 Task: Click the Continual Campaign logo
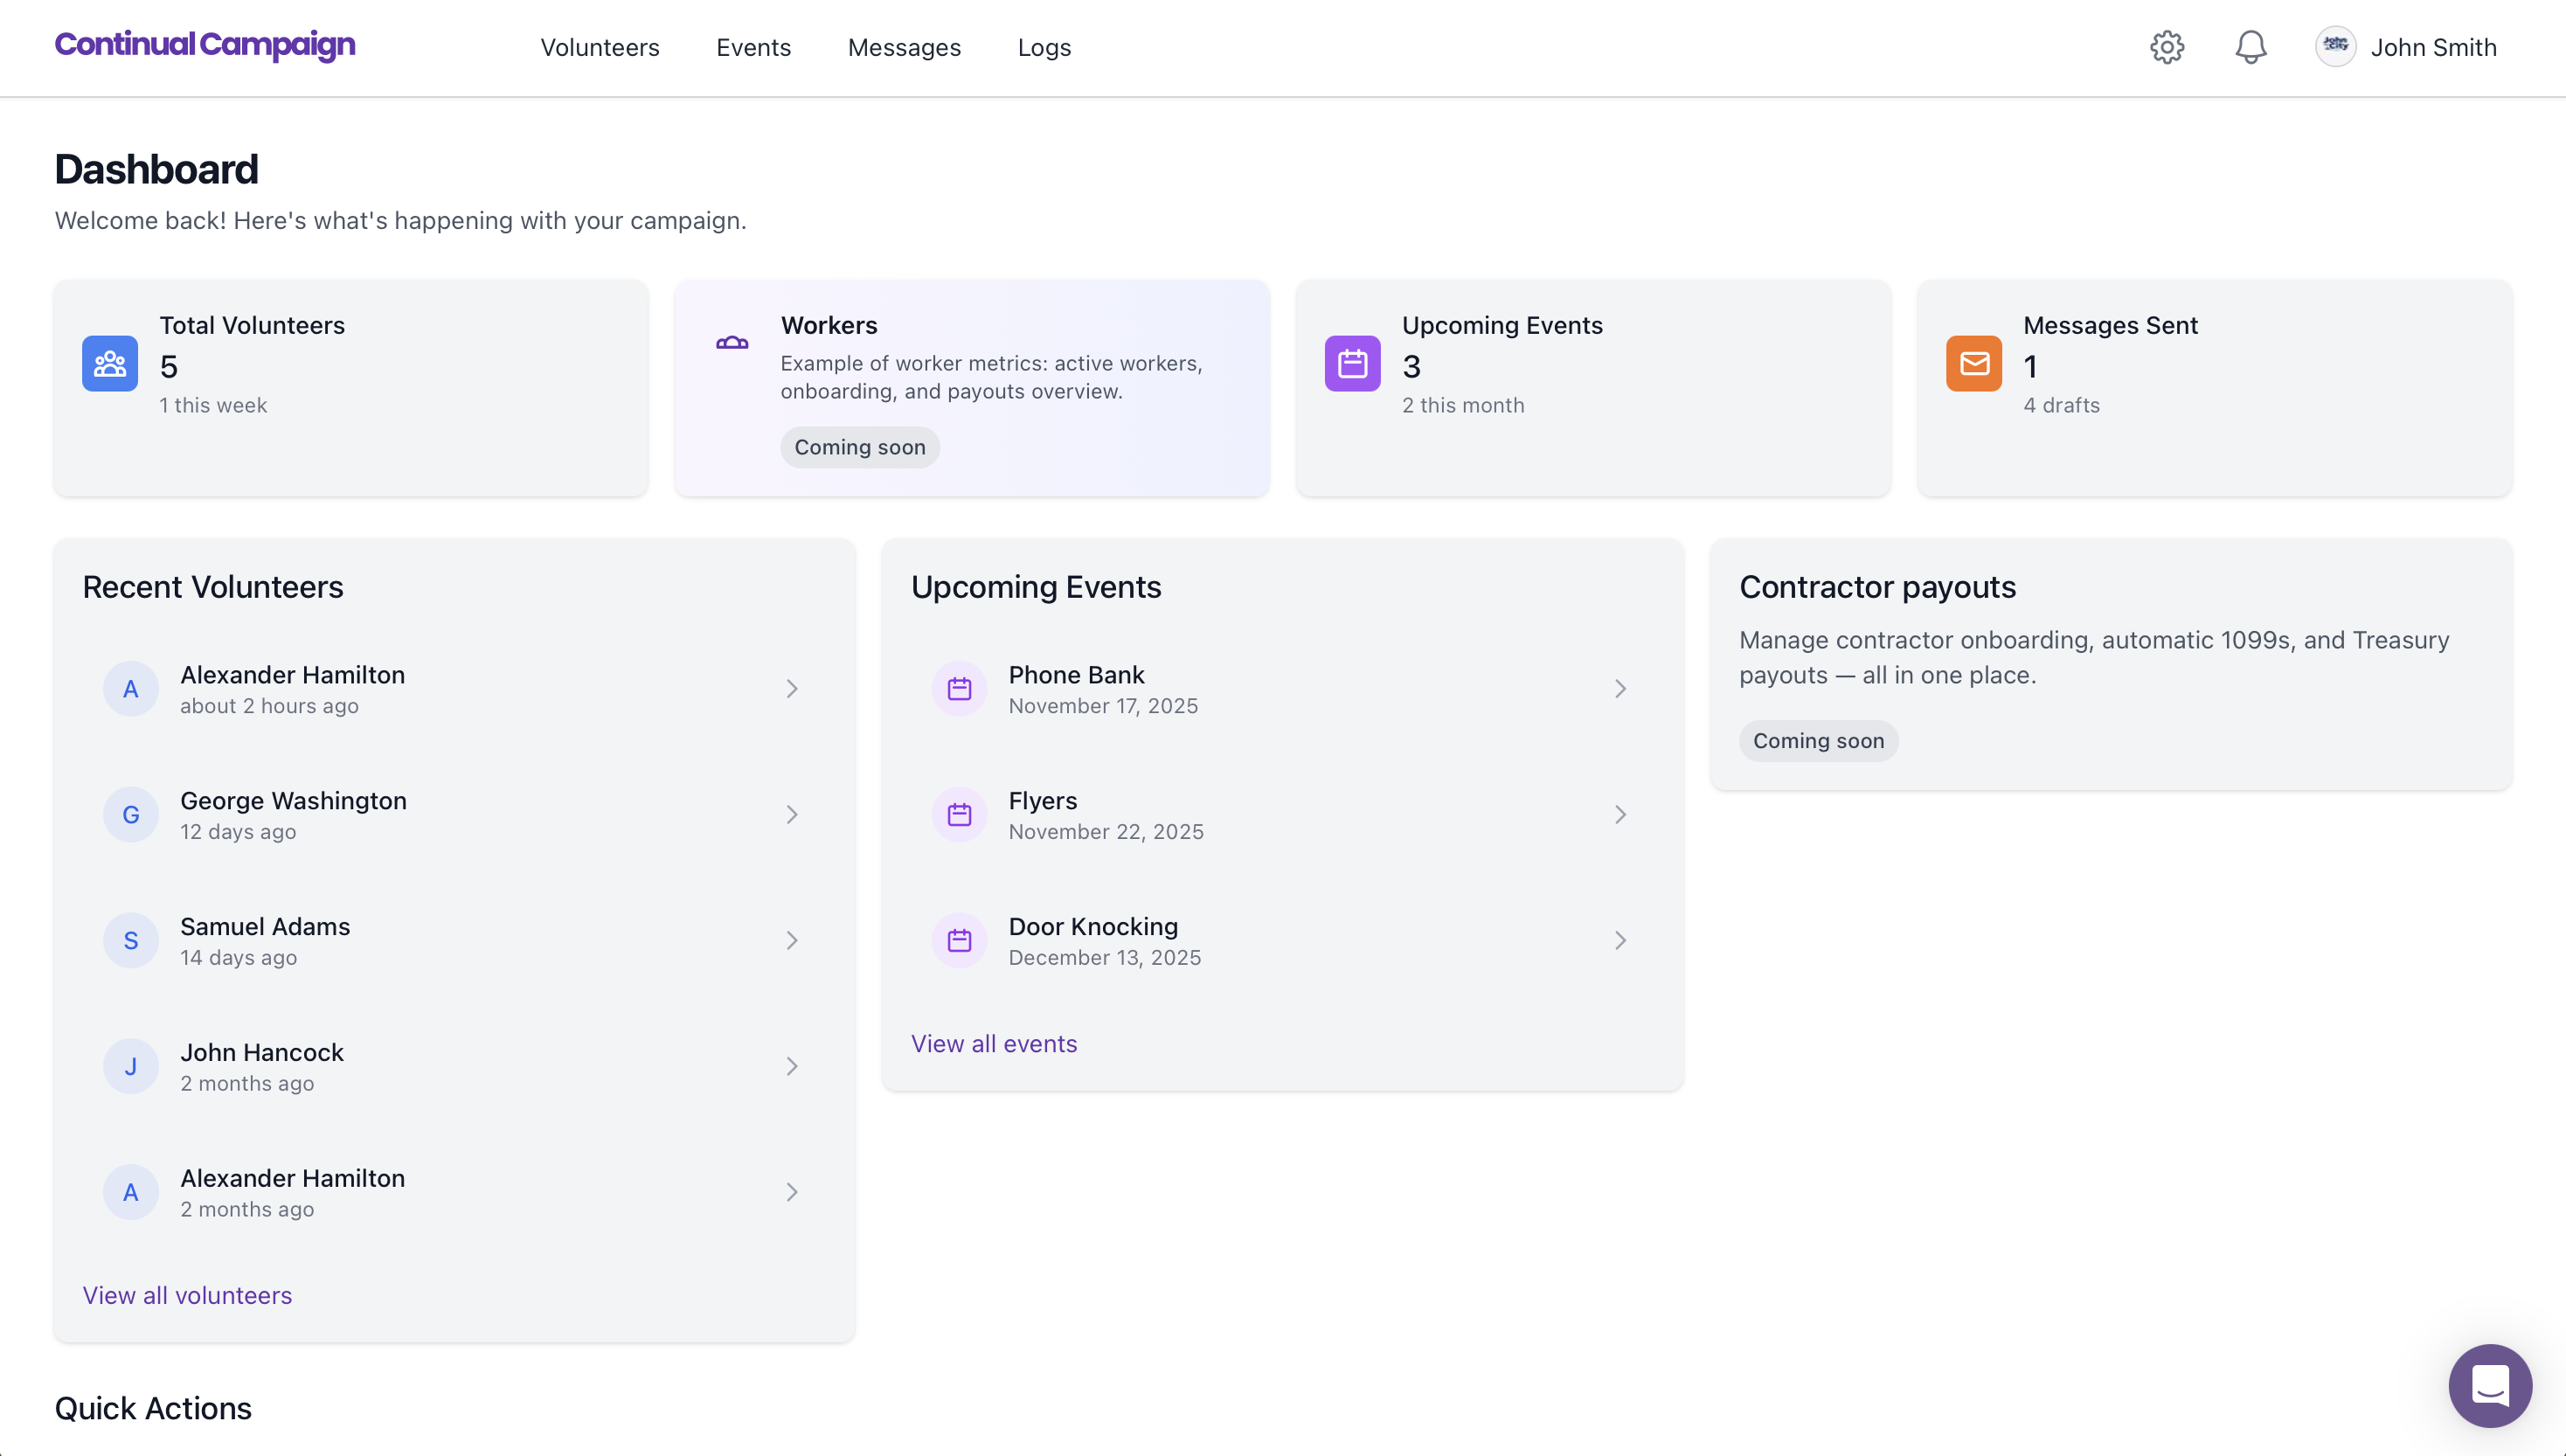pyautogui.click(x=204, y=46)
